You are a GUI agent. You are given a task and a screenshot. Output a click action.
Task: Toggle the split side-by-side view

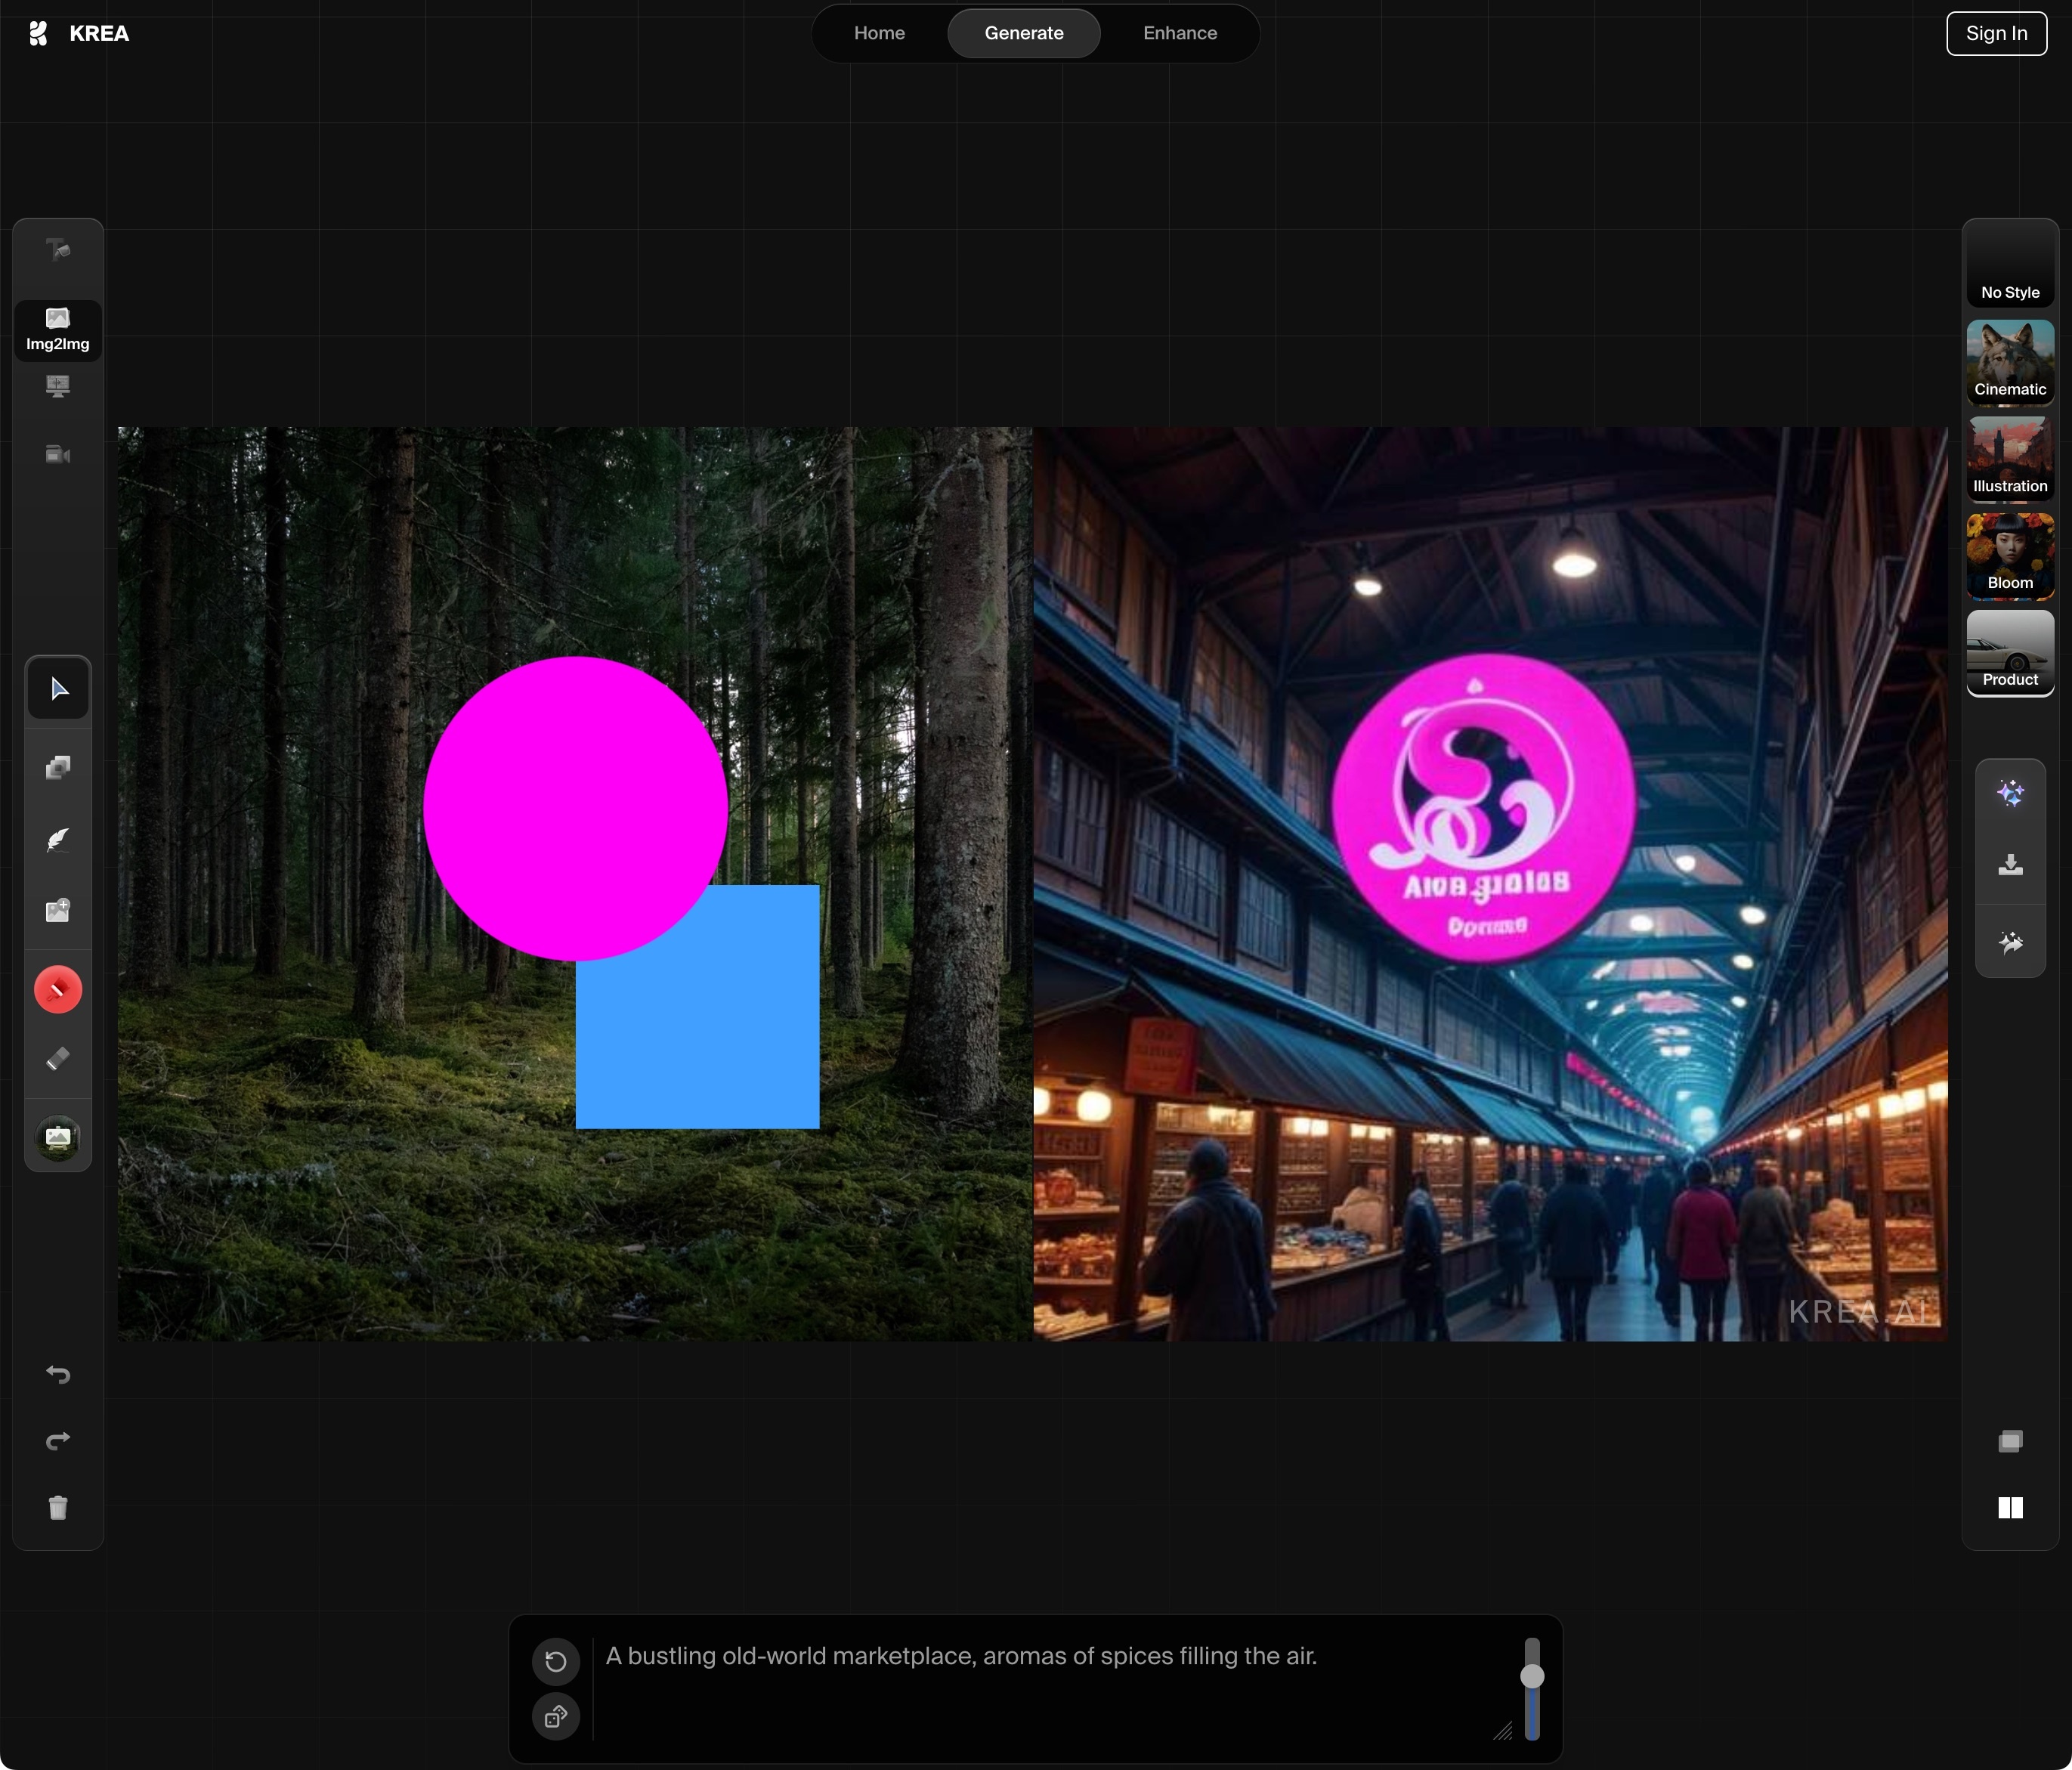(x=2010, y=1508)
